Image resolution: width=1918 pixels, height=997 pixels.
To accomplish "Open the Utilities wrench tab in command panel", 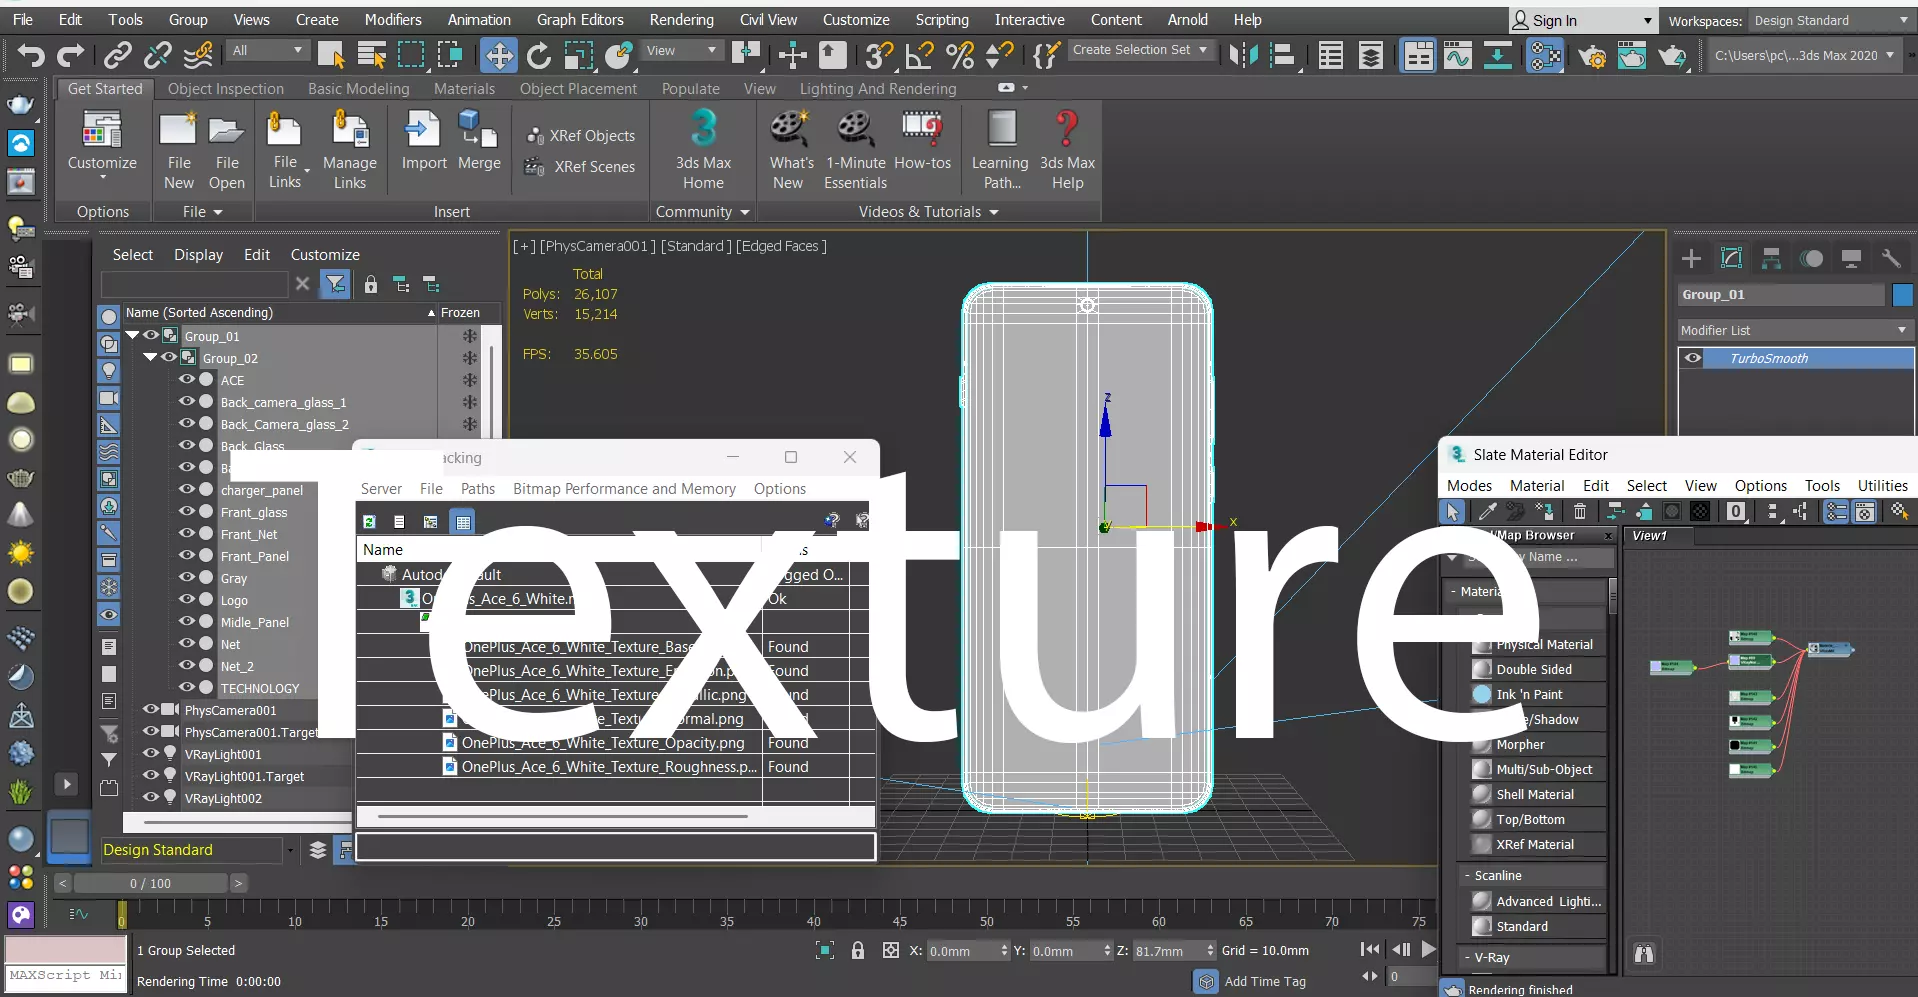I will [1891, 259].
